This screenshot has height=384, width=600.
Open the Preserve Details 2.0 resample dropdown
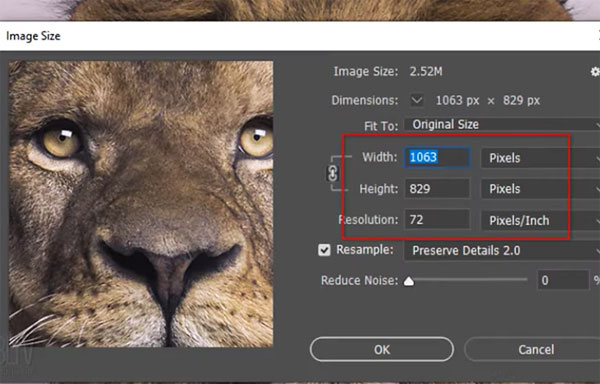502,251
